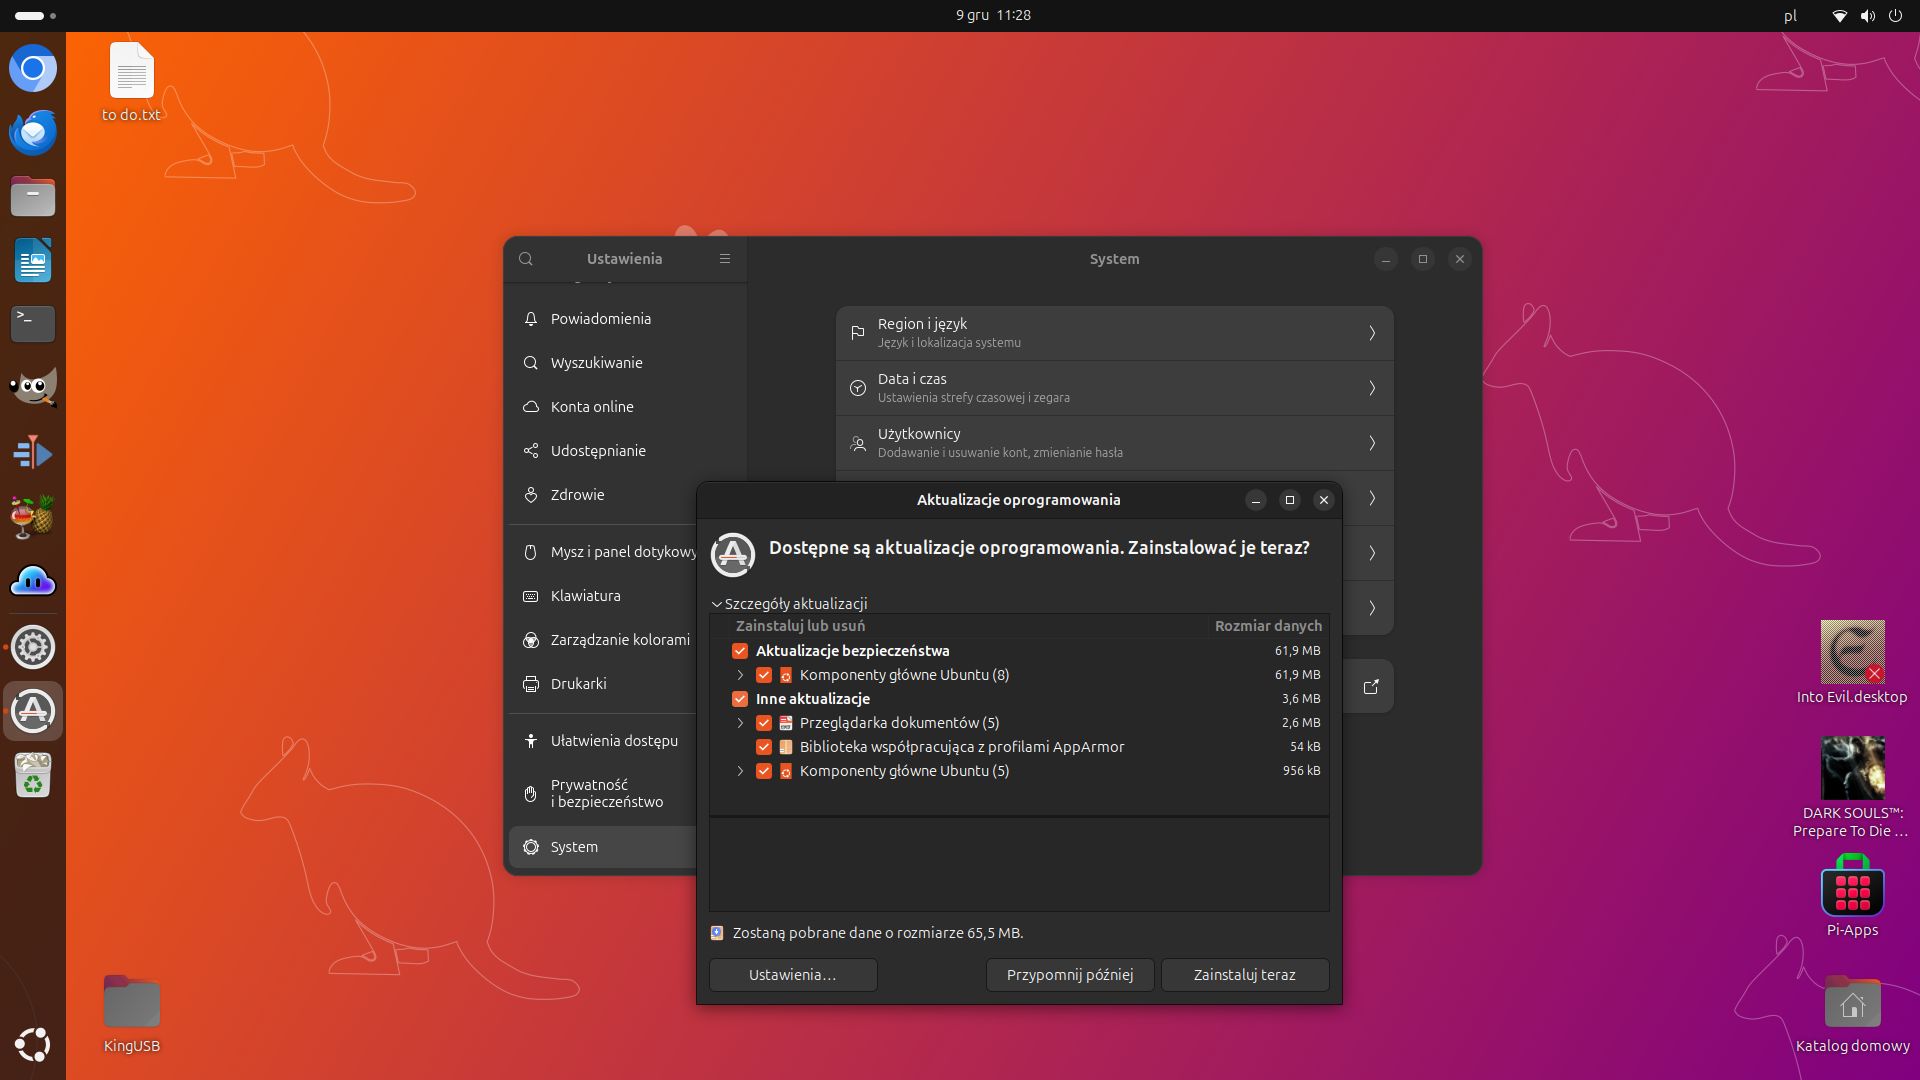Screen dimensions: 1920x1080
Task: Select System in Settings sidebar
Action: click(x=573, y=847)
